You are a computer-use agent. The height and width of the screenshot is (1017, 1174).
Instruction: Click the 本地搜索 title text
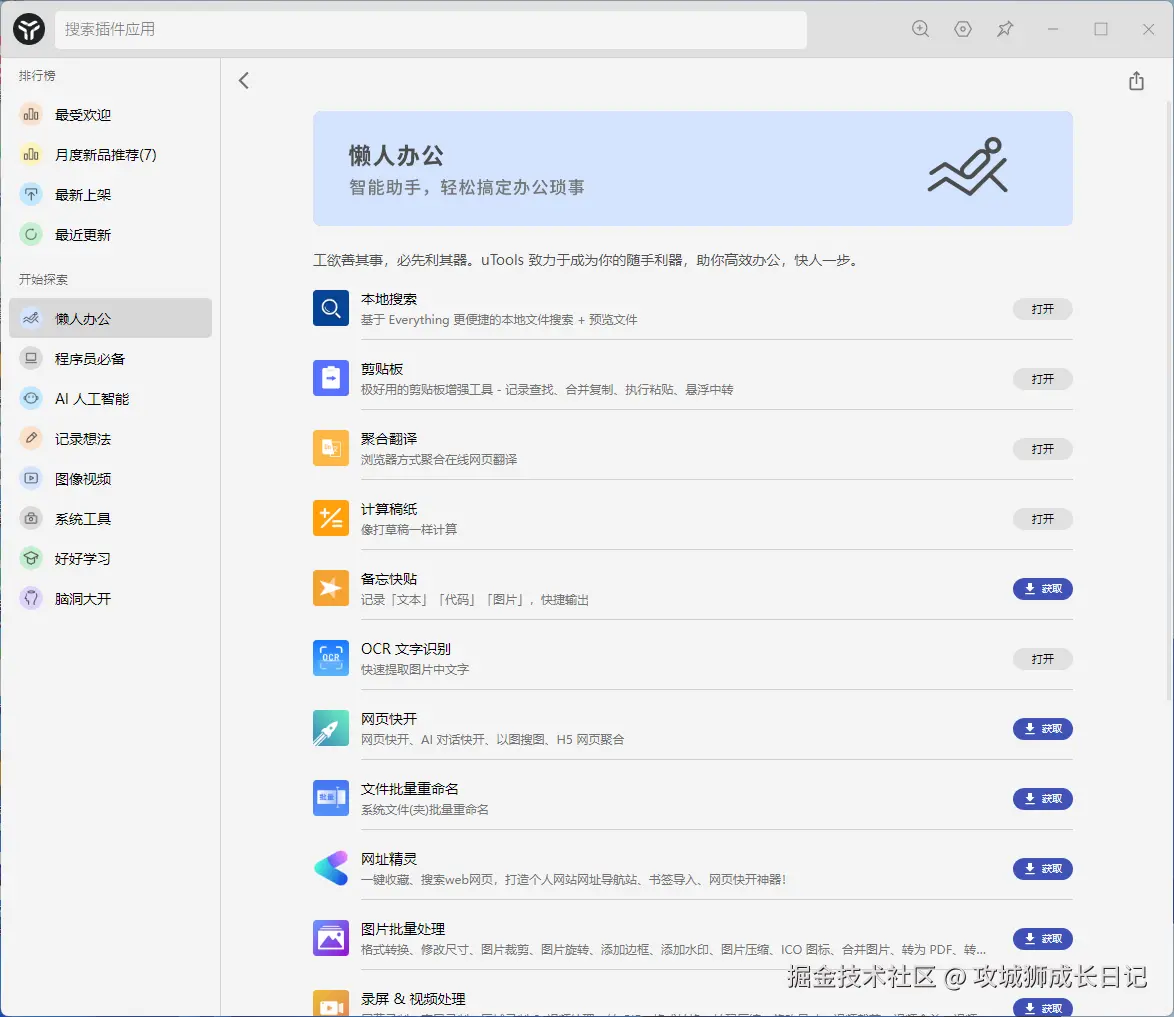[x=389, y=299]
